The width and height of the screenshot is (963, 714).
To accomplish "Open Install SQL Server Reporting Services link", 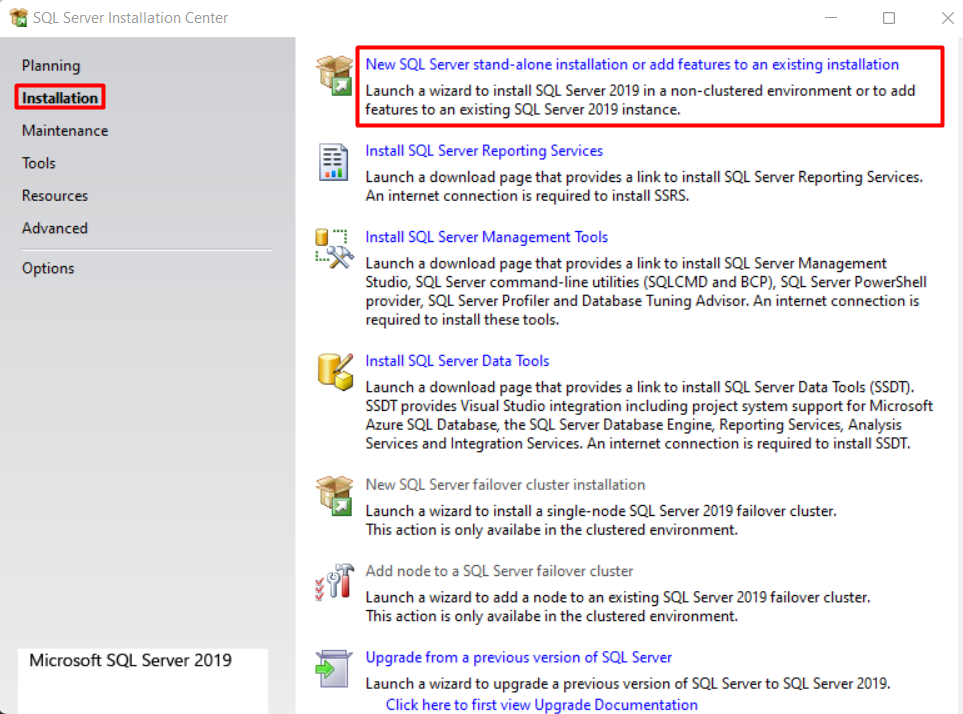I will click(484, 150).
